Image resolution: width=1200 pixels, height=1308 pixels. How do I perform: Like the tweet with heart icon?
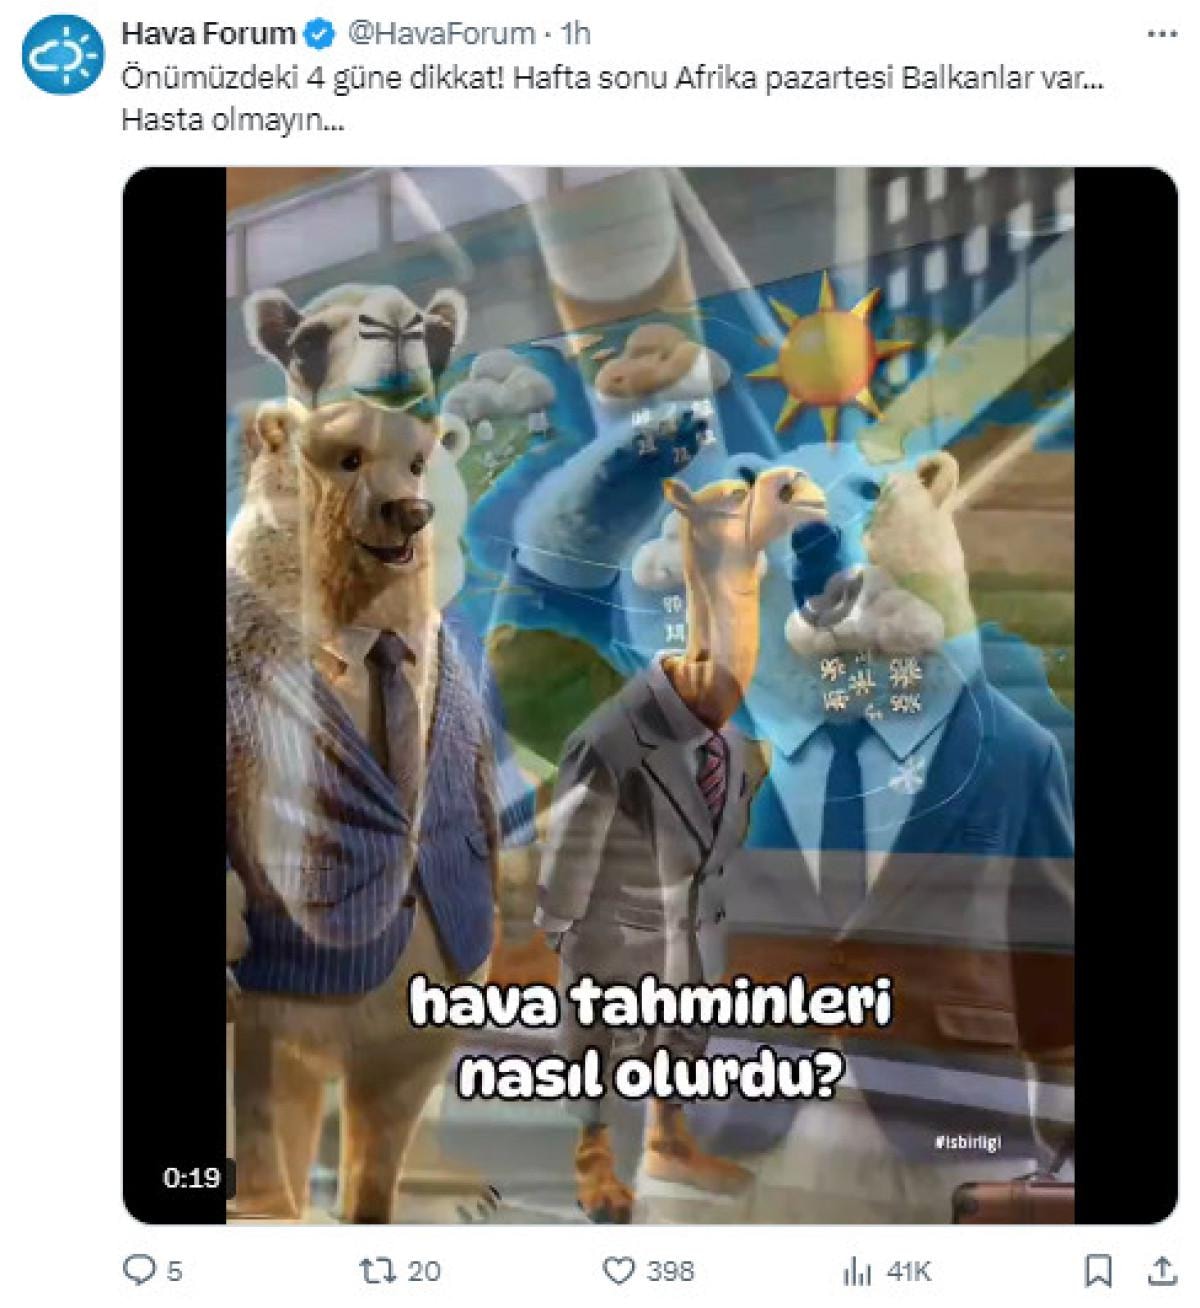pos(620,1270)
